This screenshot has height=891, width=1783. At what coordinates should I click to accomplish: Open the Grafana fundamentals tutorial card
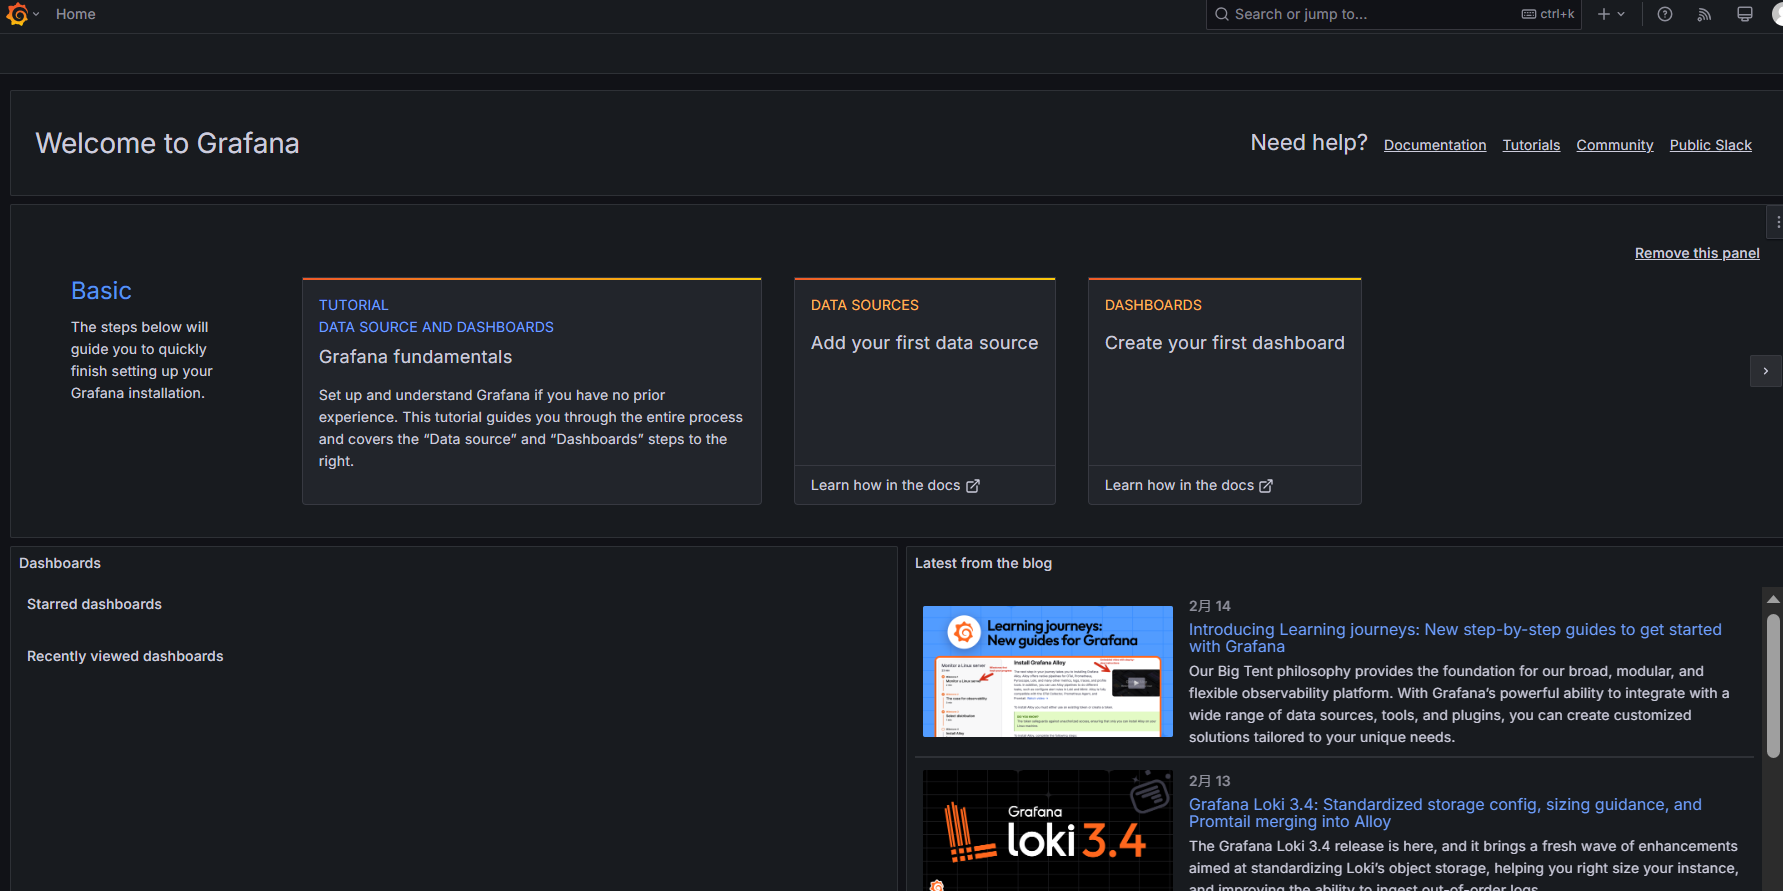pos(532,391)
